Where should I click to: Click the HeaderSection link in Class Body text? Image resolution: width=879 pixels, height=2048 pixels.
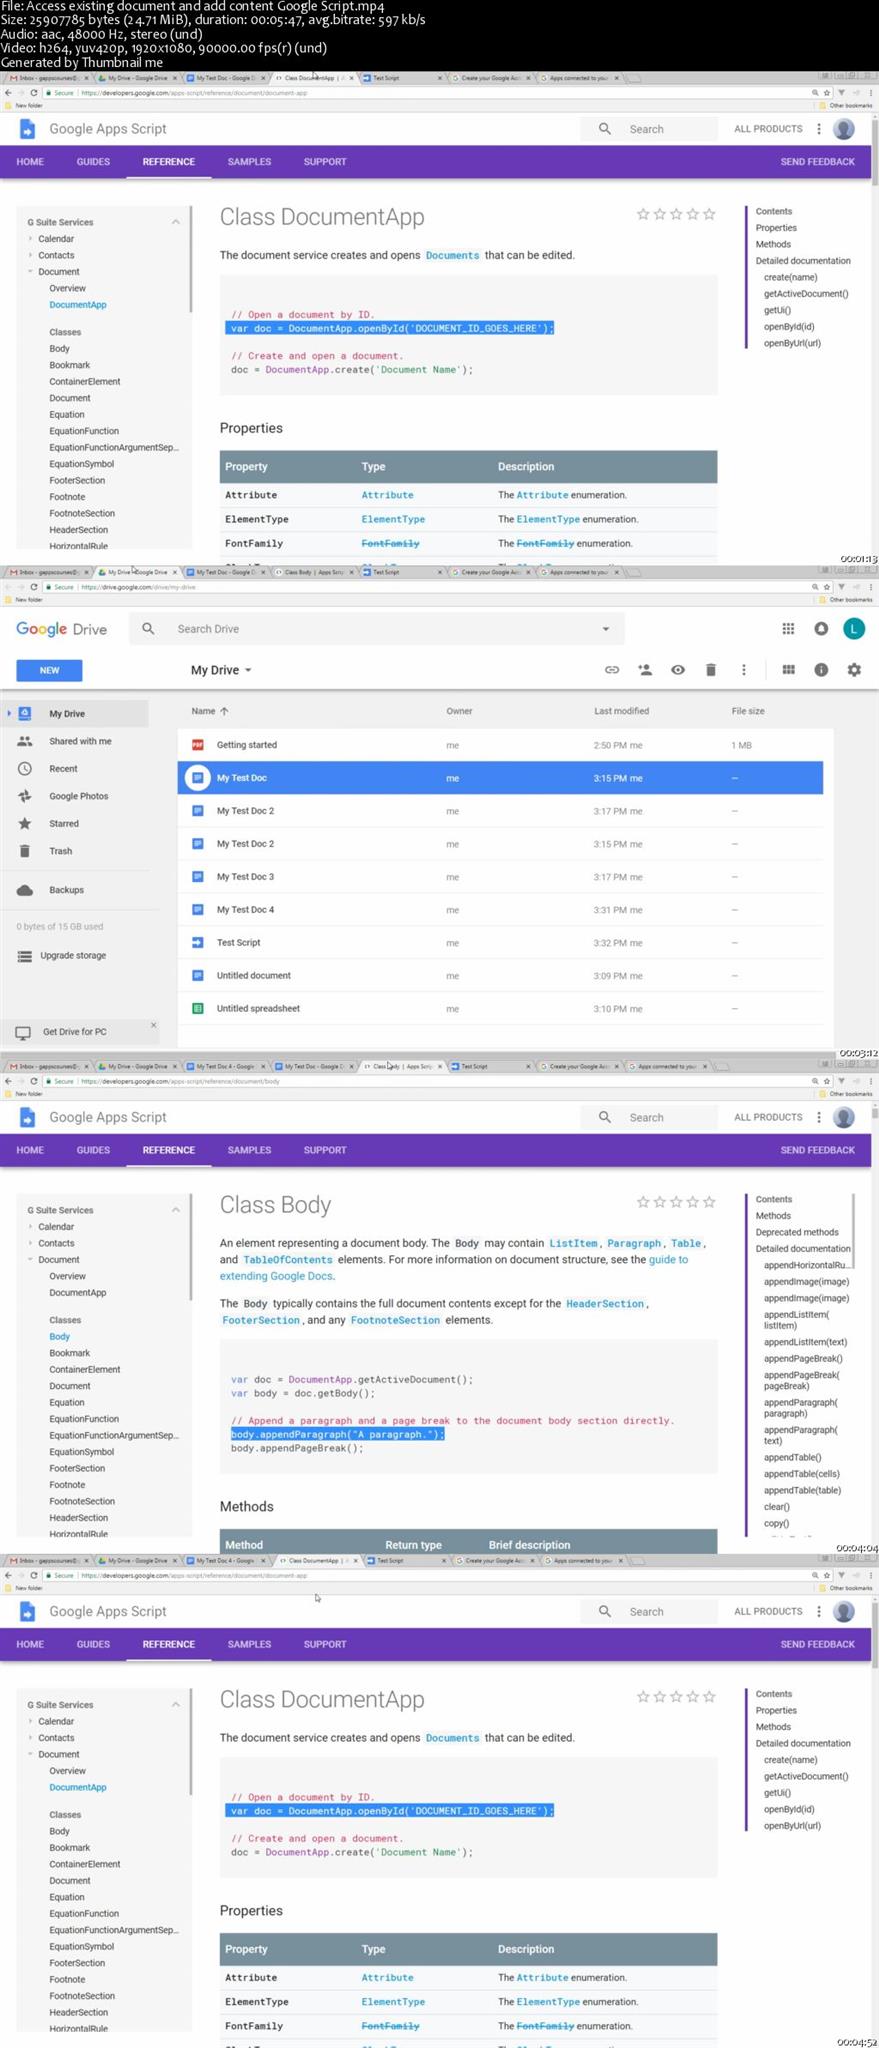click(x=605, y=1304)
